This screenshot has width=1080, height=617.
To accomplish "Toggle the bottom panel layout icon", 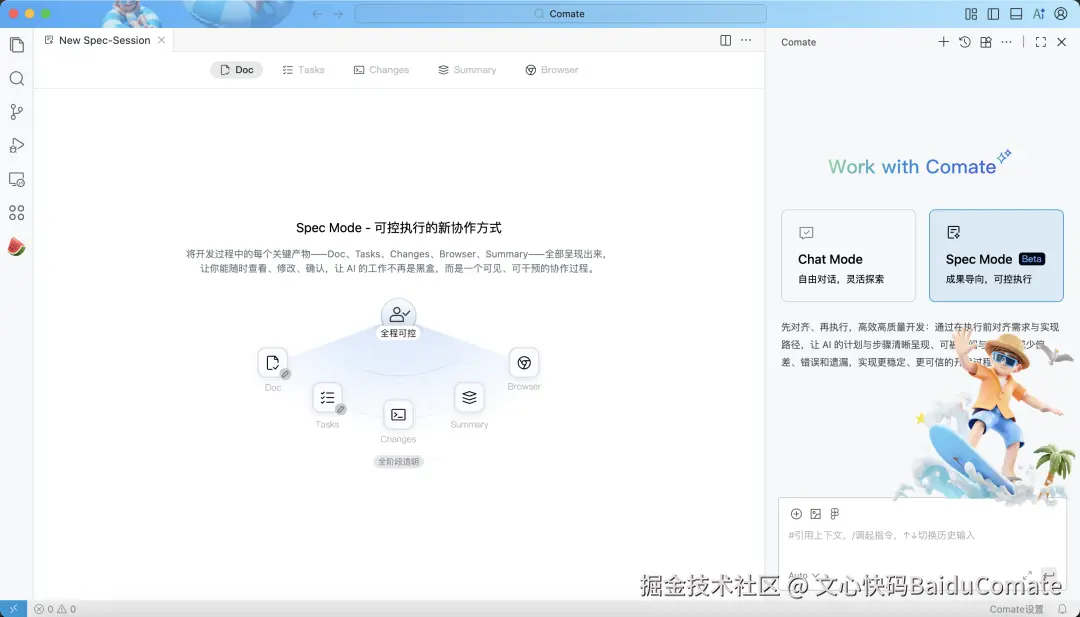I will coord(1016,14).
